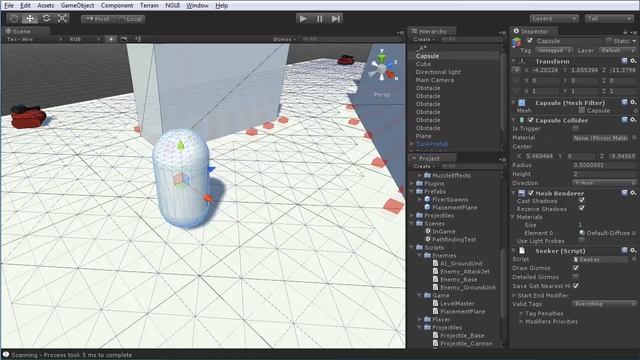Select Enemy_AttackJet script in Project
Viewport: 640px width, 360px height.
point(464,271)
